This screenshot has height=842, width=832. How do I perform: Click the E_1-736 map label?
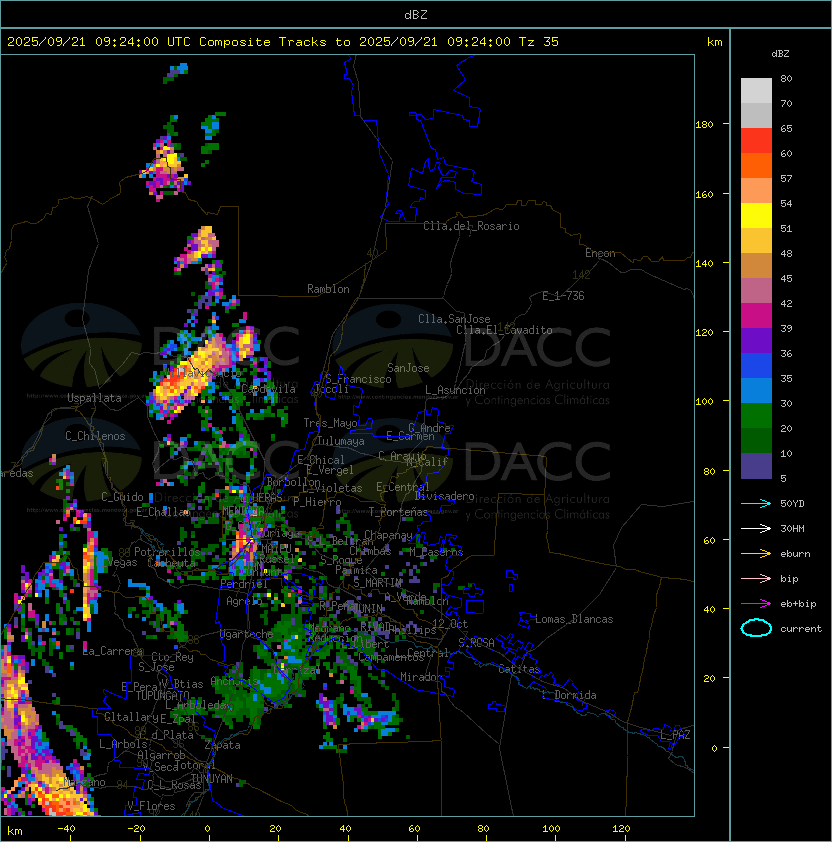click(563, 296)
